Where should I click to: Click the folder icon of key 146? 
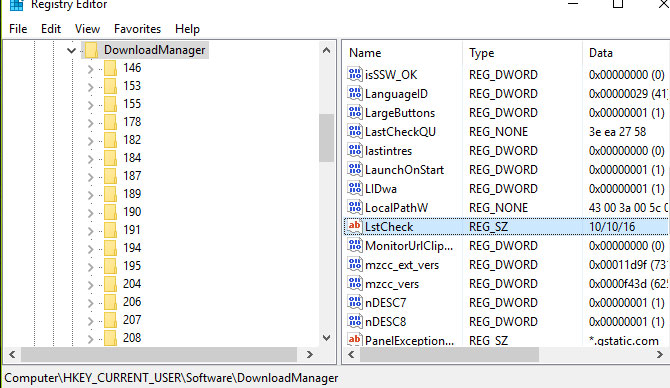coord(110,68)
